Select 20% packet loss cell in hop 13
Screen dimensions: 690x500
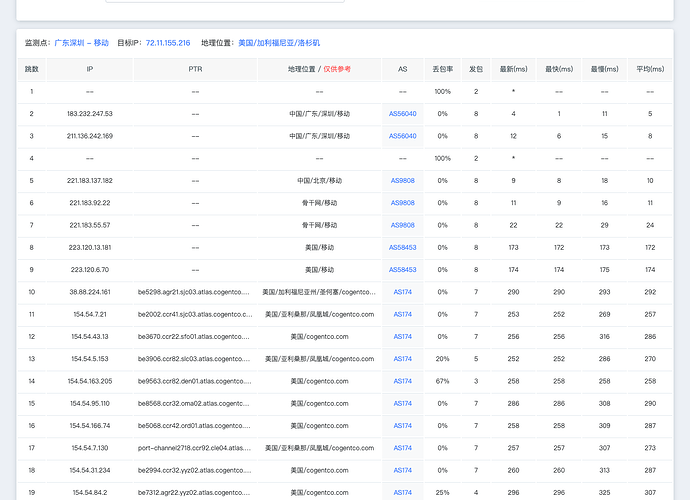click(443, 359)
